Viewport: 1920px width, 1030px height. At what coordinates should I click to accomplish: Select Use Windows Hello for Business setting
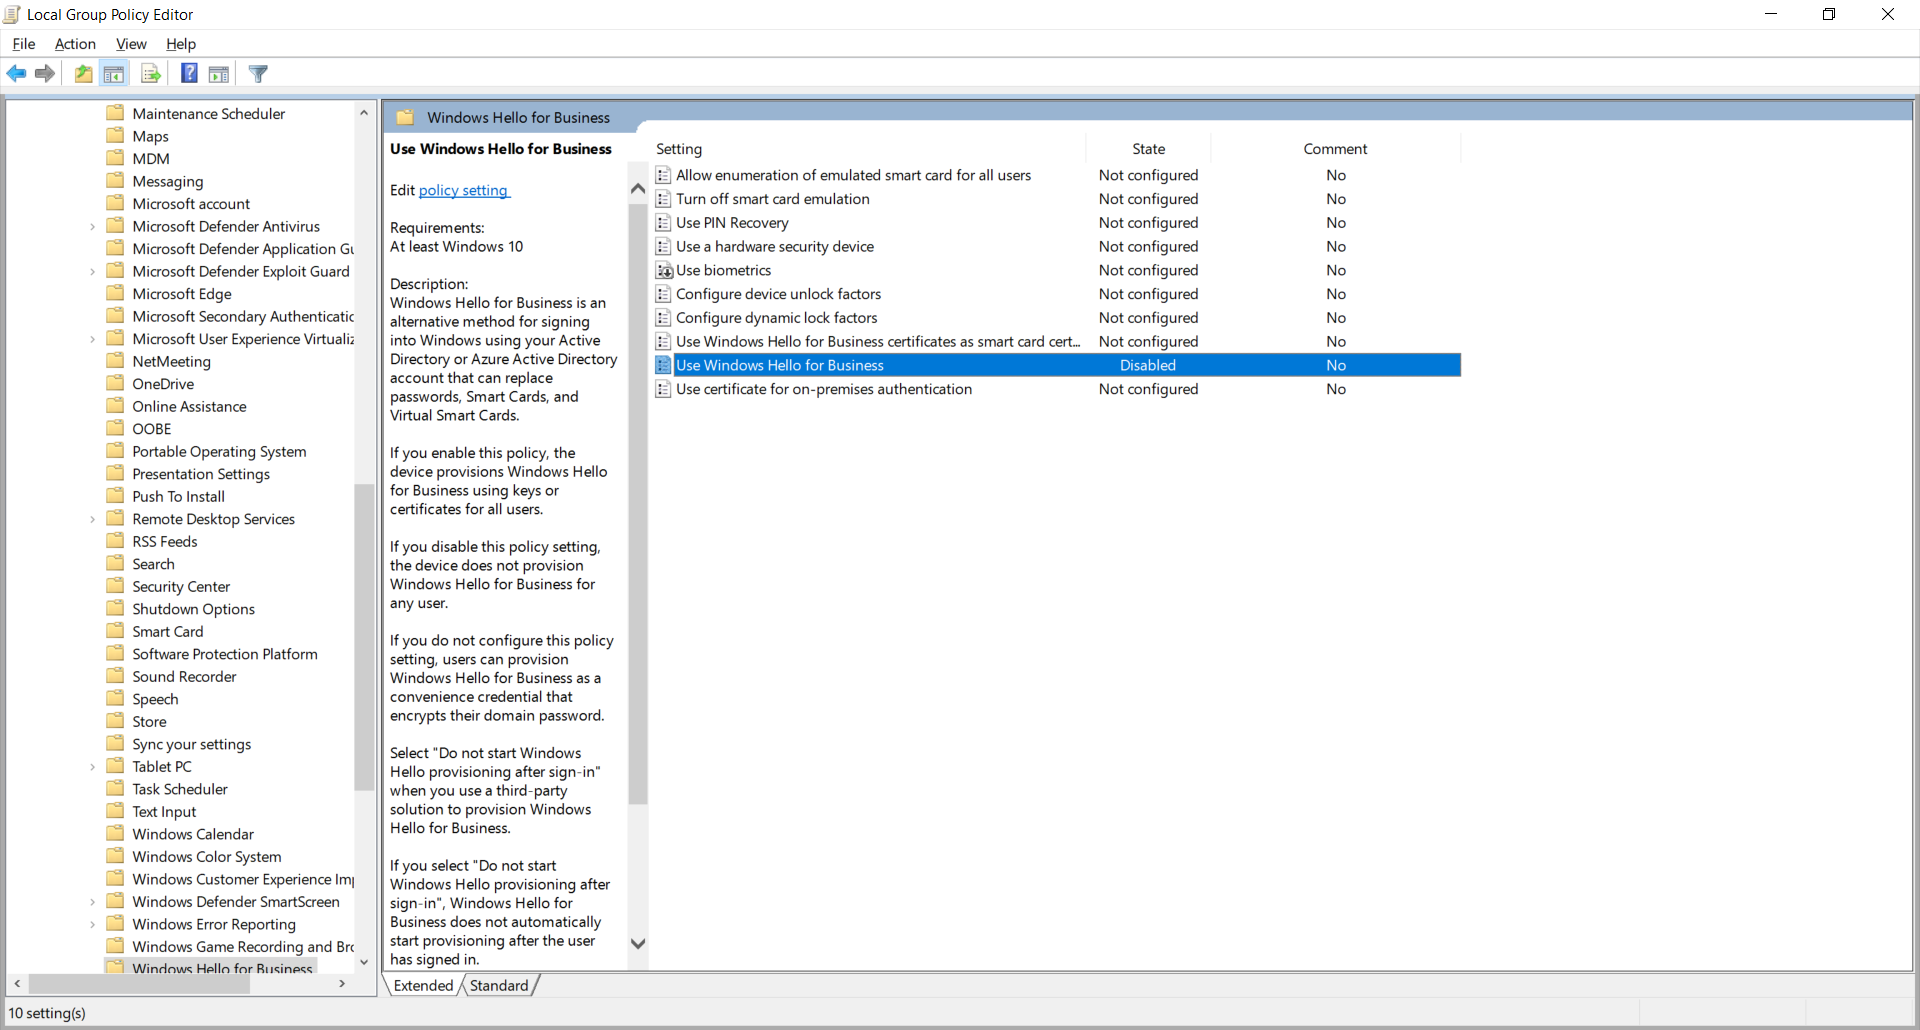pyautogui.click(x=1057, y=365)
